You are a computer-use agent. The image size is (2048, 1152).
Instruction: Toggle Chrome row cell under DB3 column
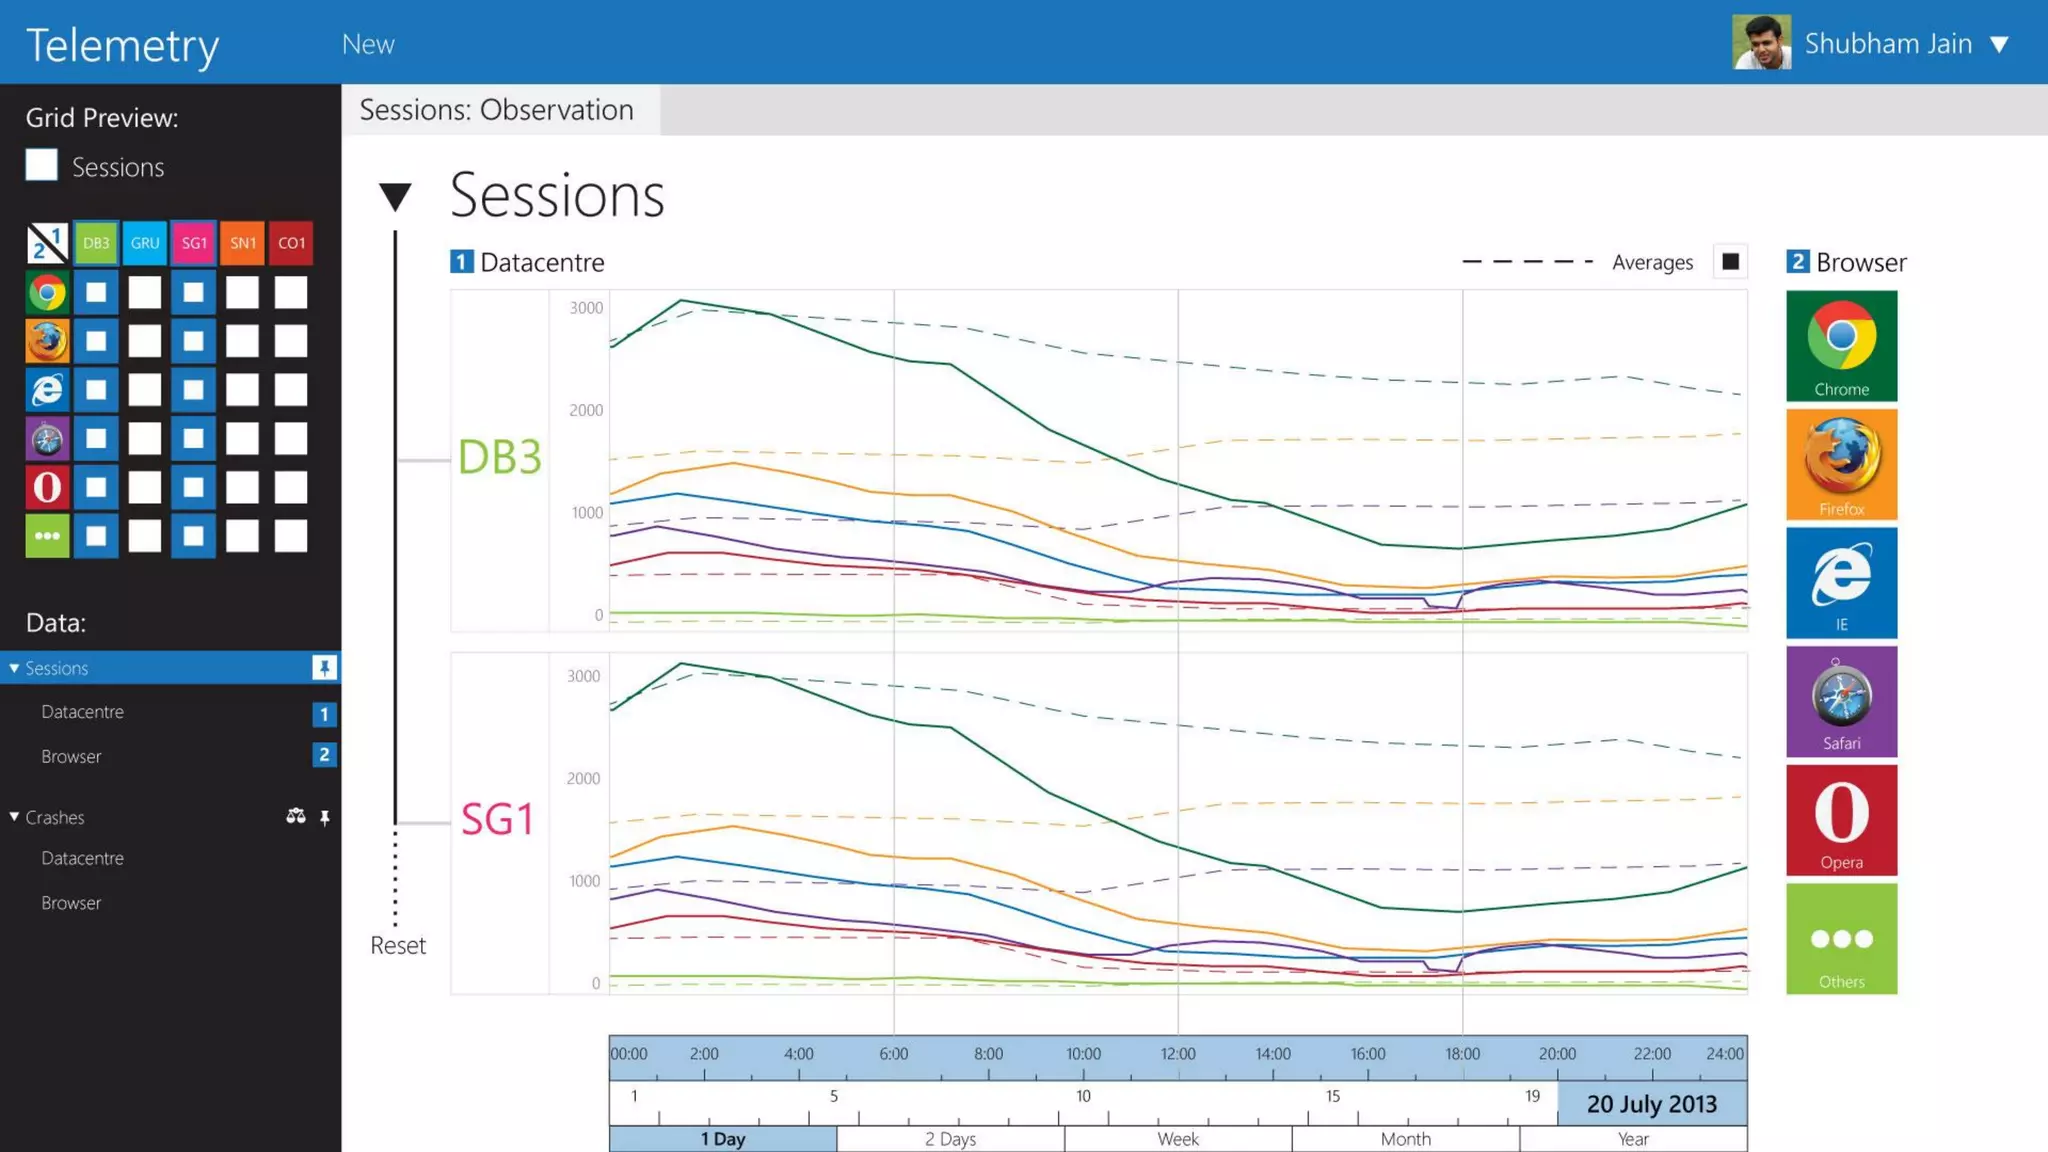click(x=96, y=293)
